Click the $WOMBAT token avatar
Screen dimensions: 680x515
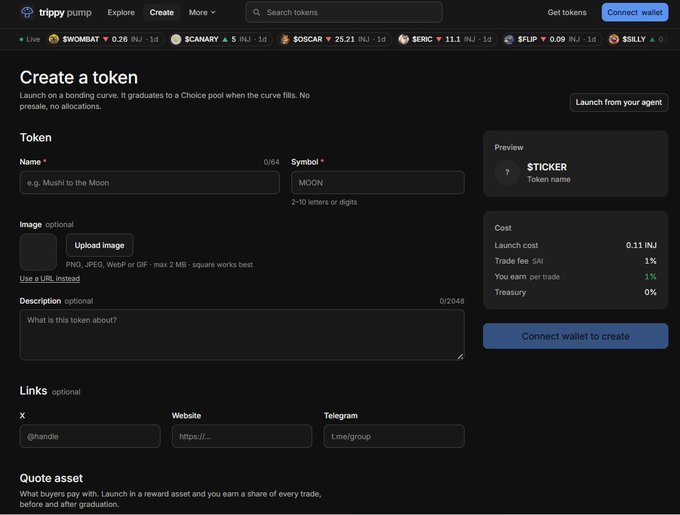tap(53, 39)
